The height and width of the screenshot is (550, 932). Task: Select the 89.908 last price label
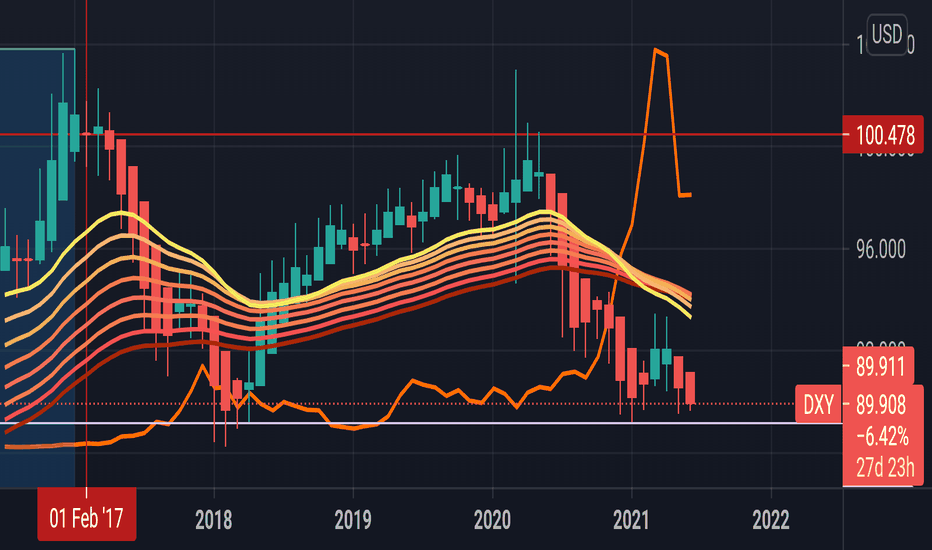click(881, 405)
